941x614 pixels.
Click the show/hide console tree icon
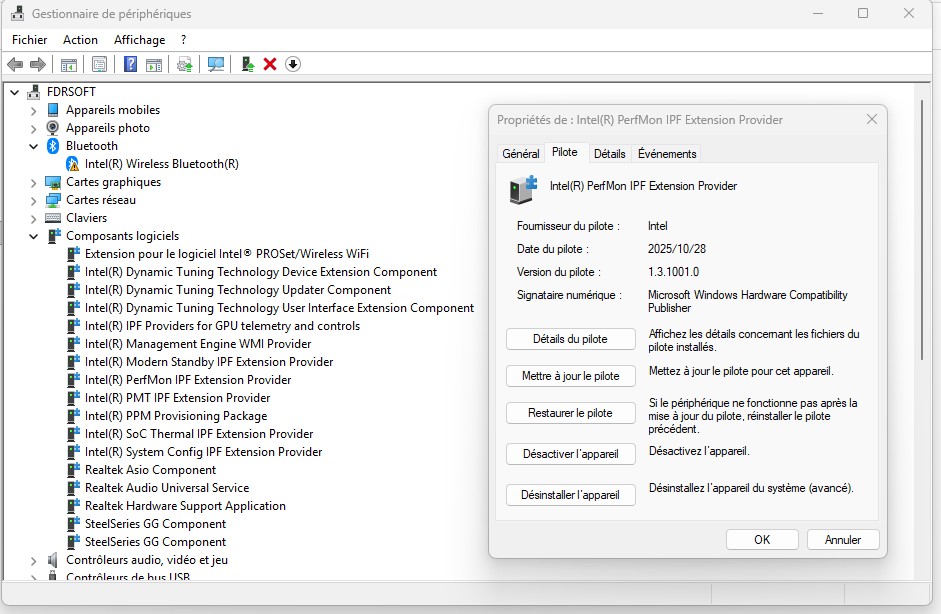coord(69,64)
